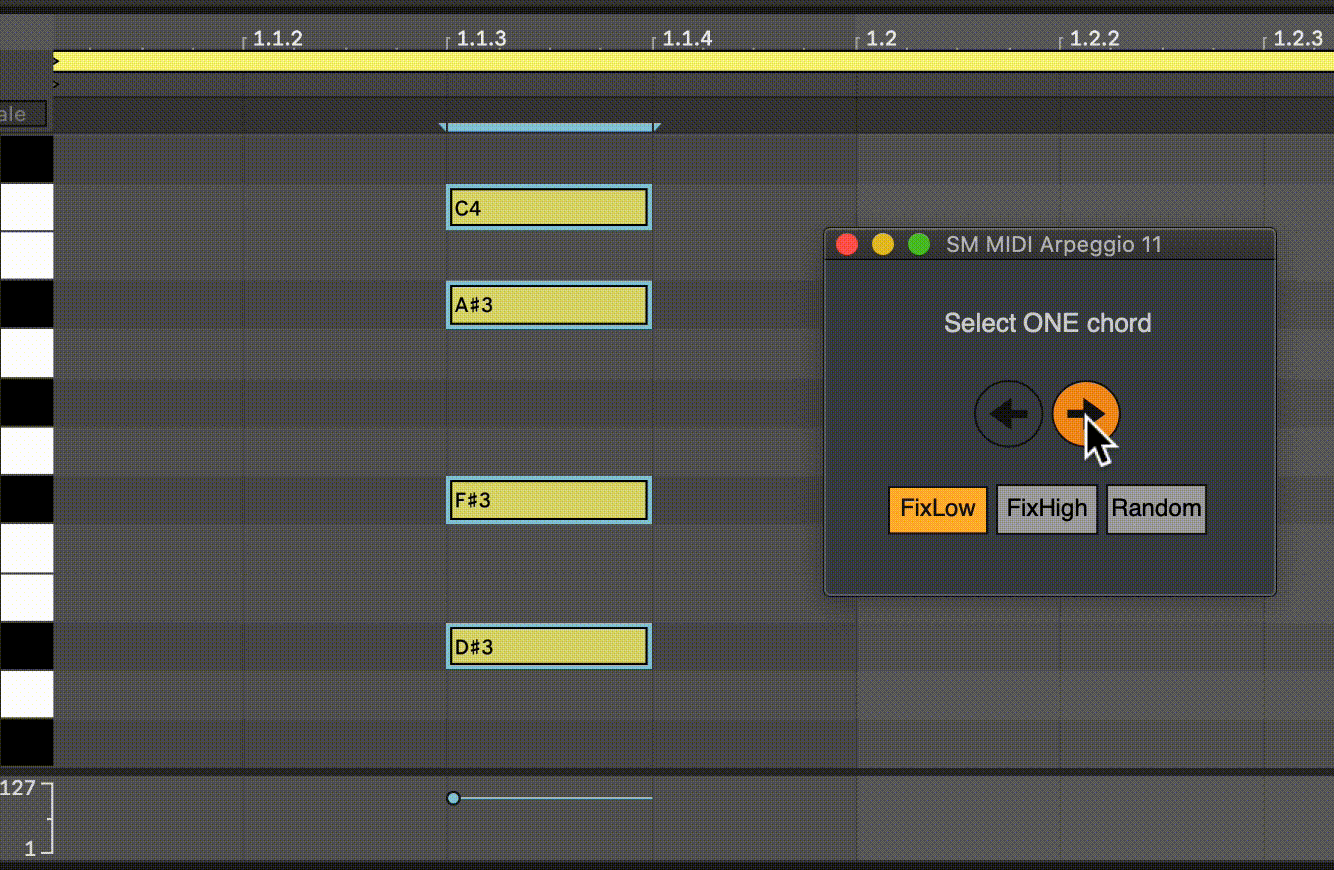Select the F#3 MIDI note
Viewport: 1334px width, 870px height.
[548, 500]
